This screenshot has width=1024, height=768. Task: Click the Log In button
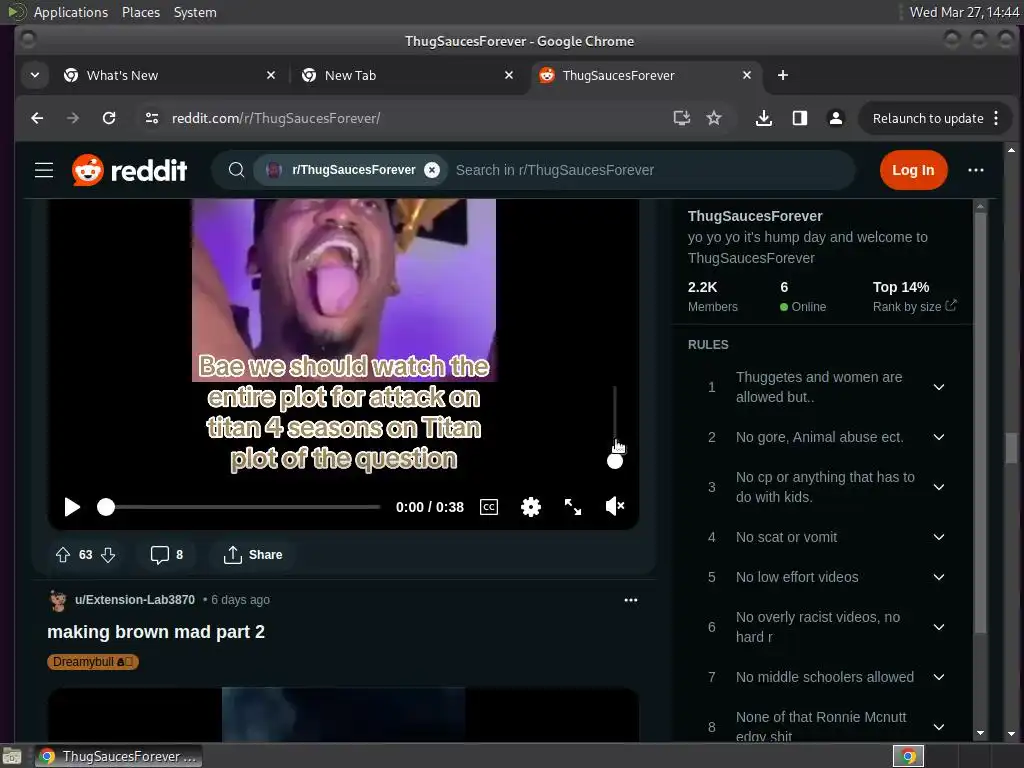[x=913, y=170]
